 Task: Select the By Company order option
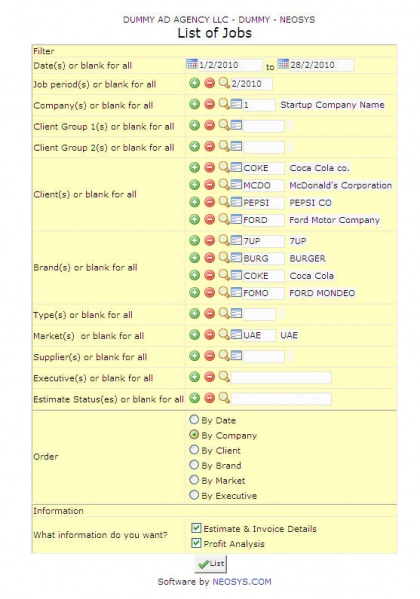click(x=194, y=435)
